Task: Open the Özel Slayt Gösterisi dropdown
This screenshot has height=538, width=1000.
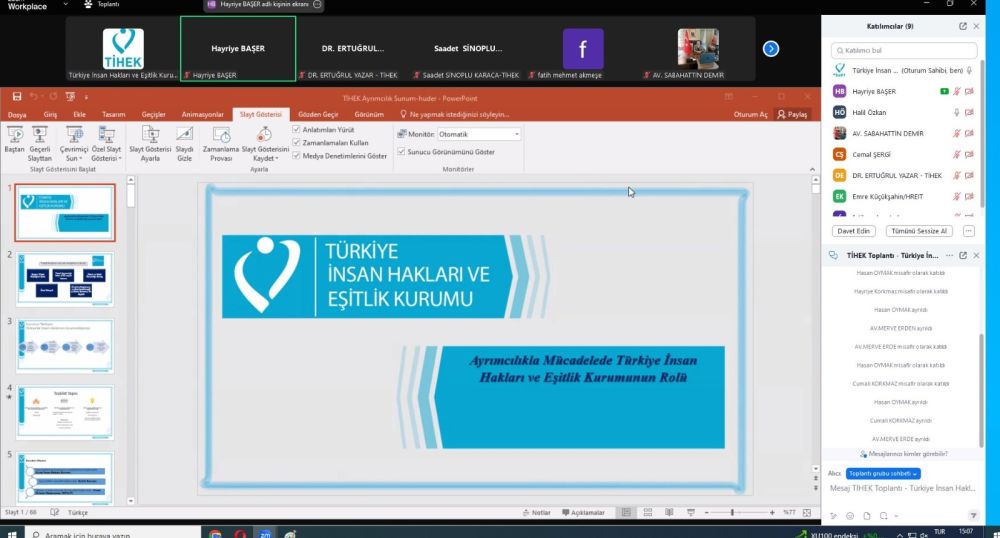Action: point(106,143)
